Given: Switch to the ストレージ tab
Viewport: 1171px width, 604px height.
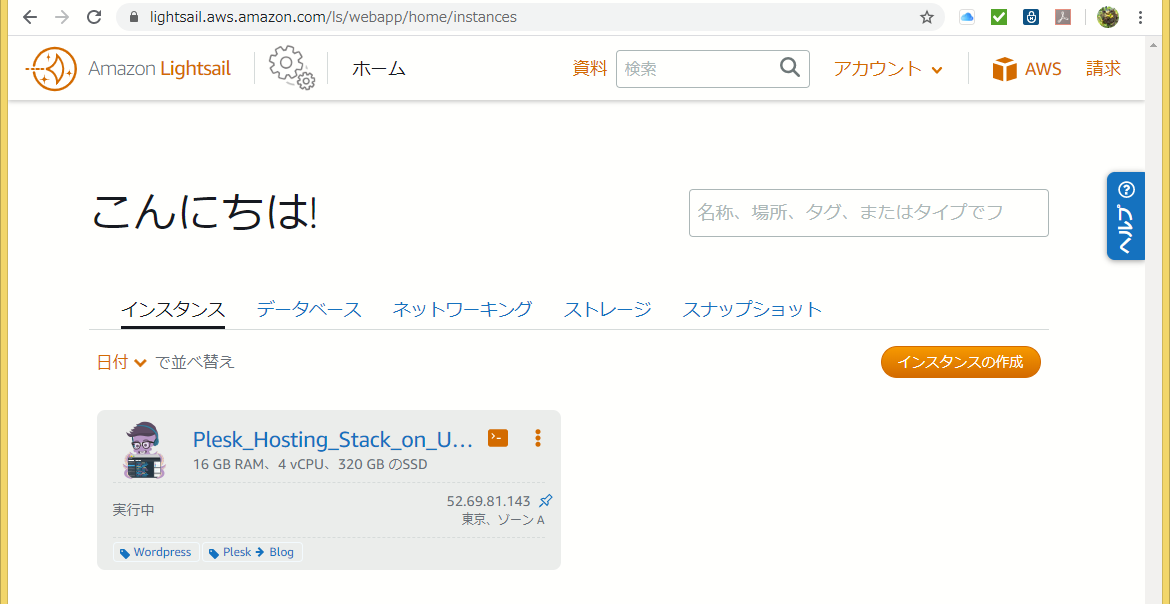Looking at the screenshot, I should [607, 309].
